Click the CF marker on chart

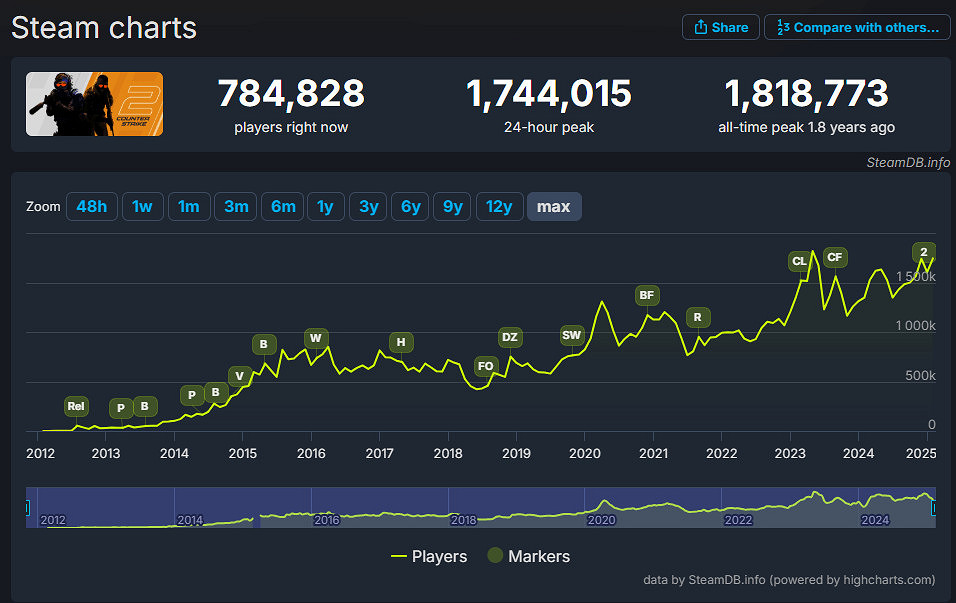coord(835,257)
